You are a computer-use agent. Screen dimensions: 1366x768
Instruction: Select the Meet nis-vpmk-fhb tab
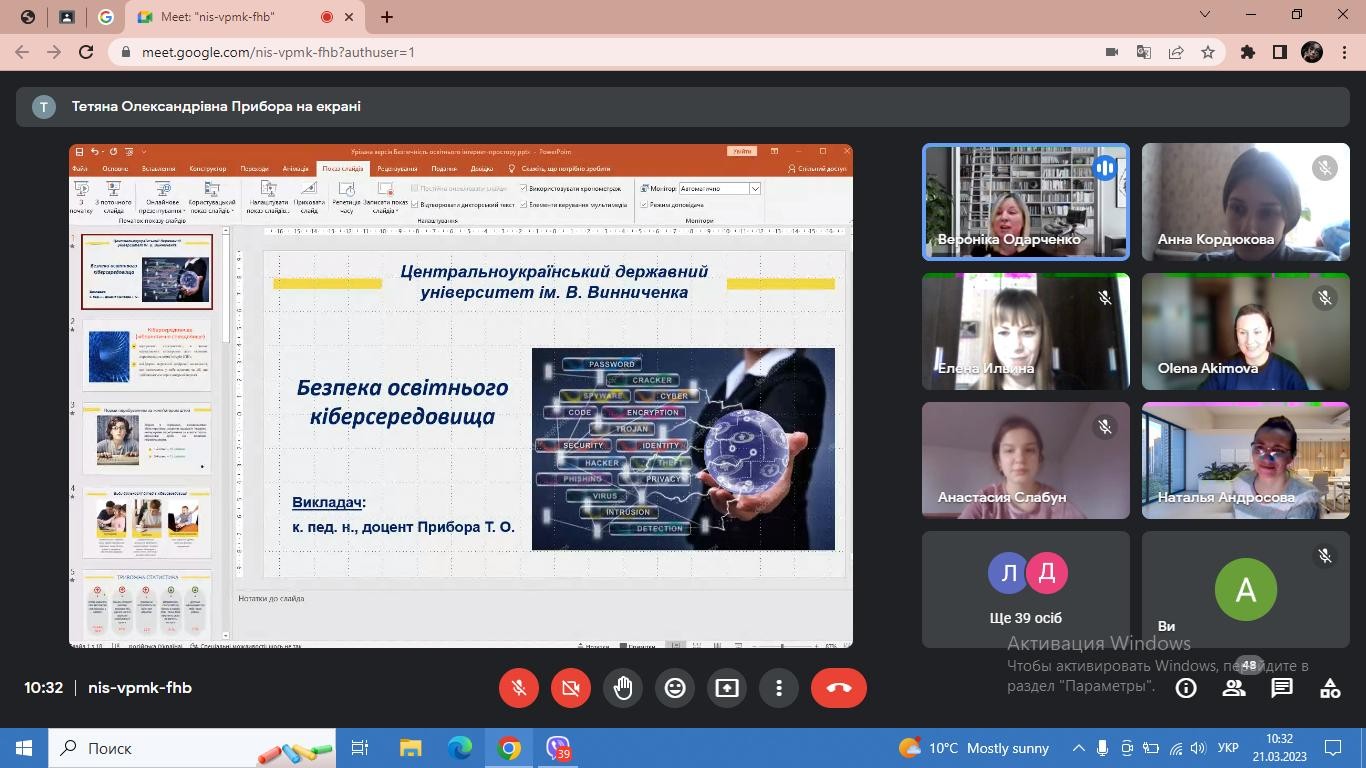pyautogui.click(x=230, y=17)
